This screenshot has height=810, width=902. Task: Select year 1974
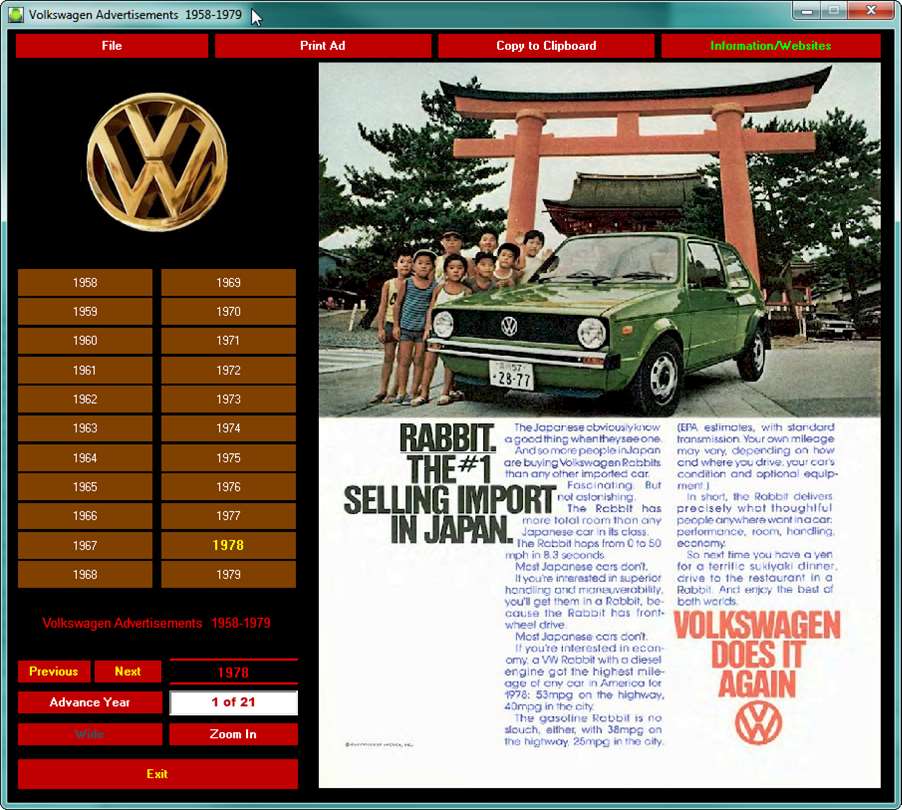coord(228,428)
